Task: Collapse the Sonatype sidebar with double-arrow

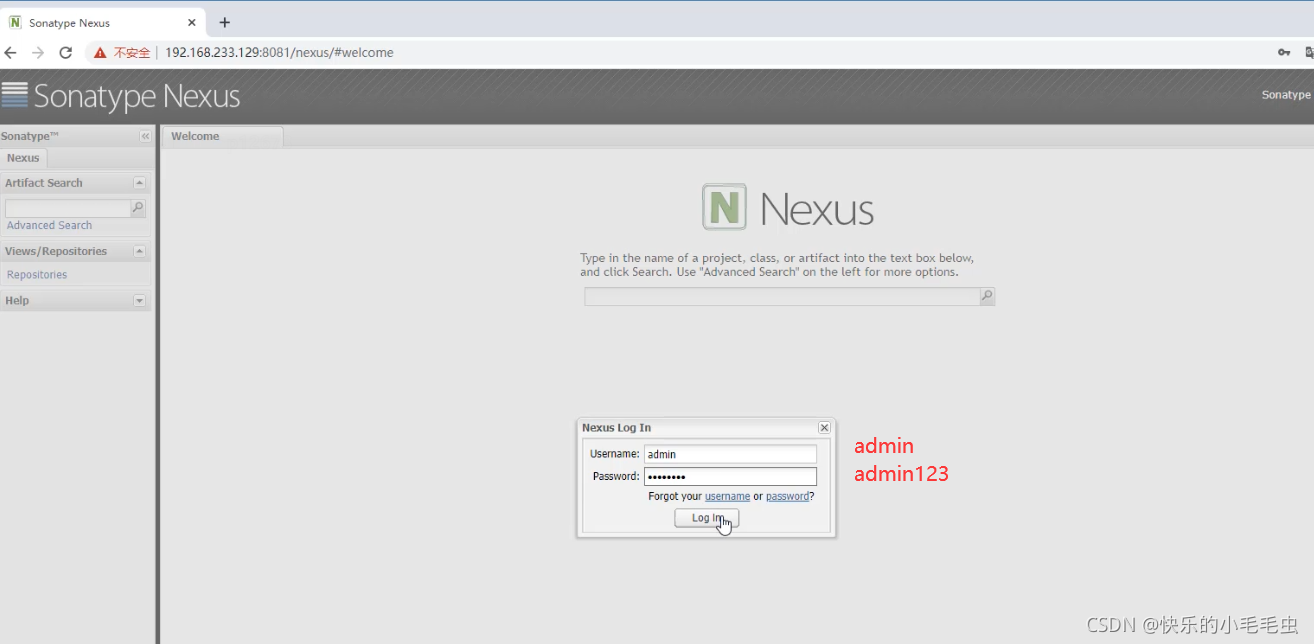Action: click(x=145, y=136)
